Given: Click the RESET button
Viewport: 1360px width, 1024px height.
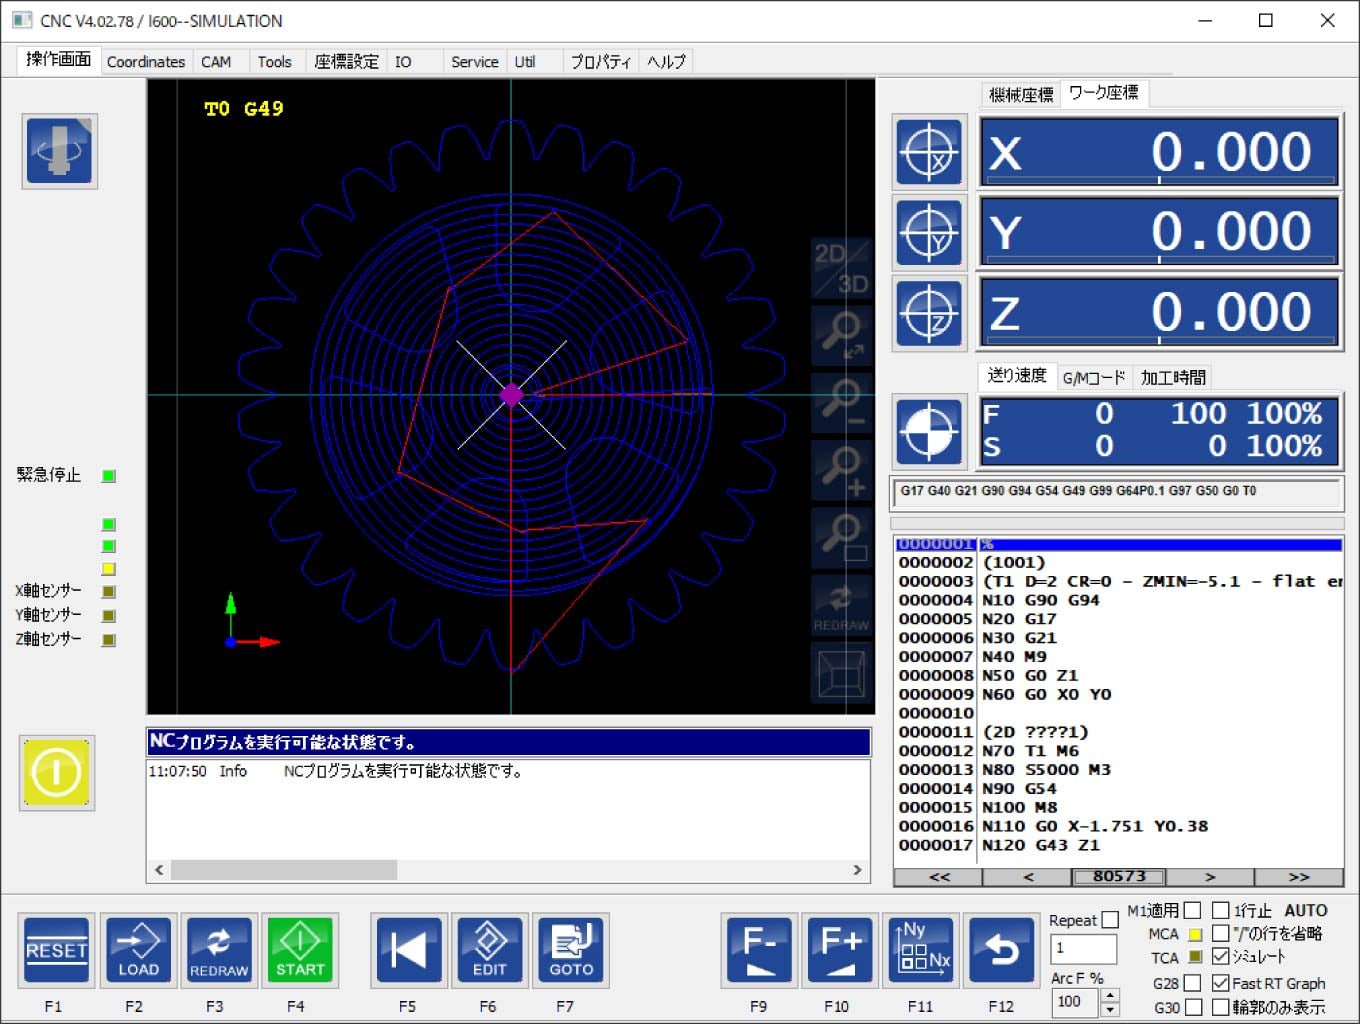Looking at the screenshot, I should pos(56,950).
